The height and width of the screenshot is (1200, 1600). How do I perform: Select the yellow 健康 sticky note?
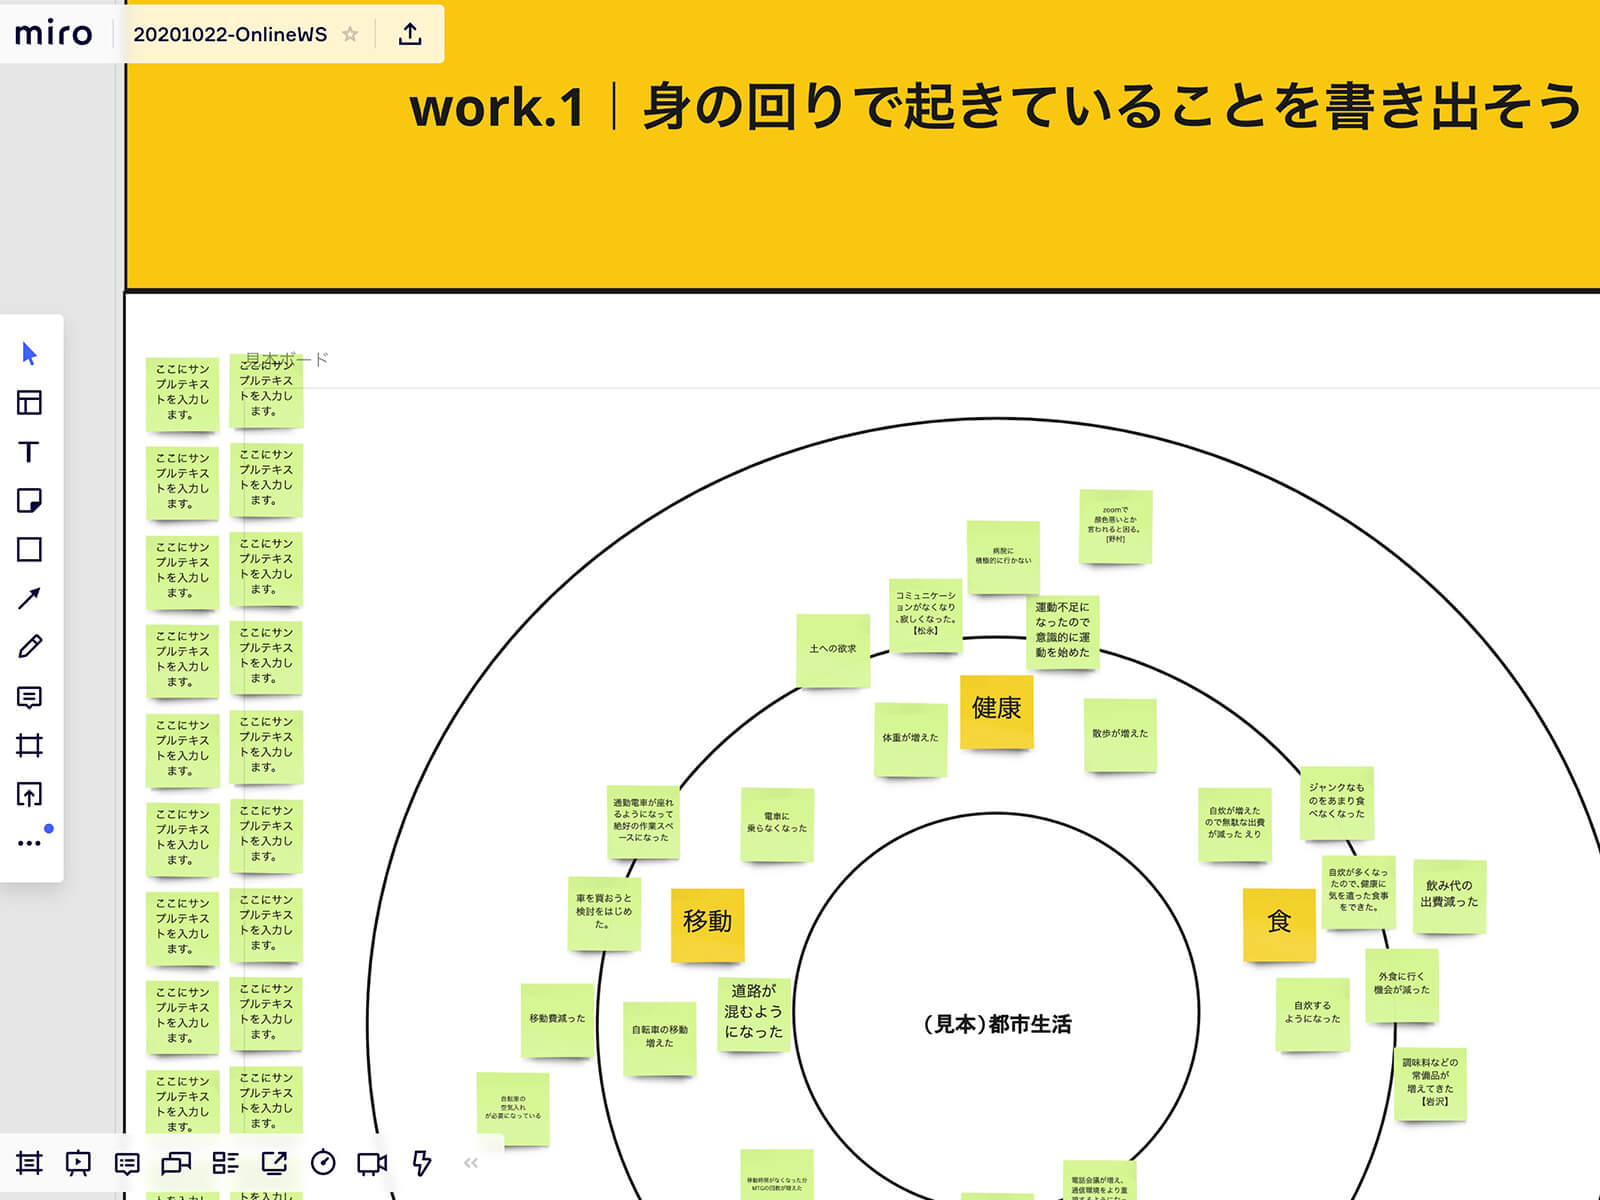coord(996,711)
